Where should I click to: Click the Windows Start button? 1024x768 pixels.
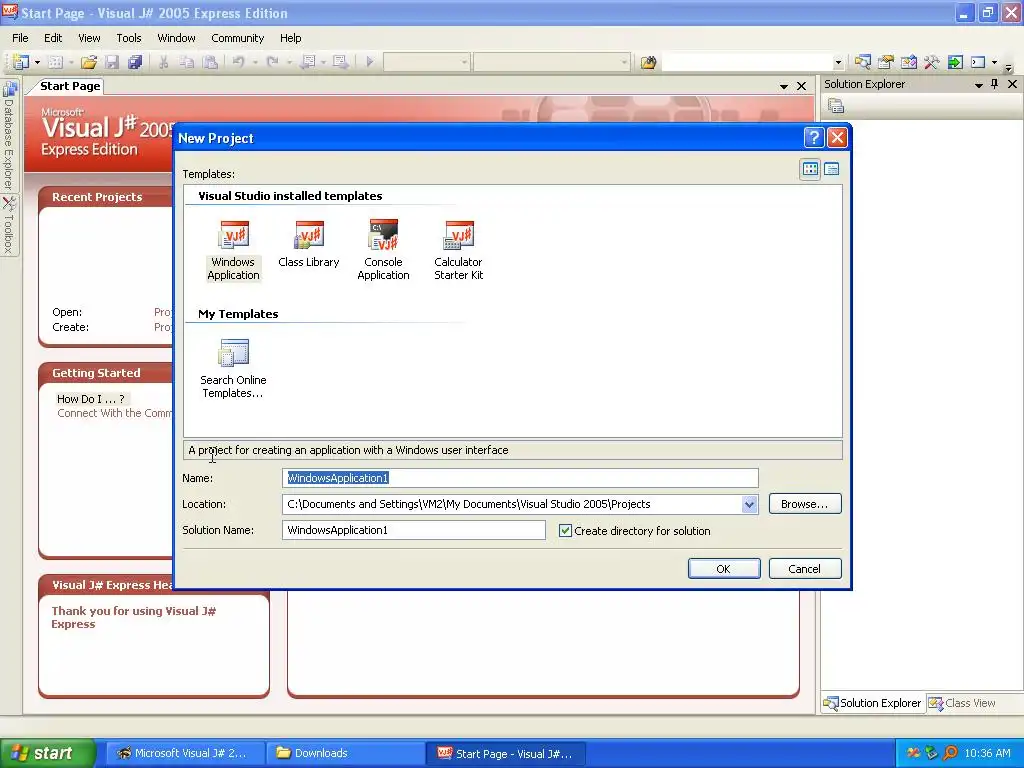click(x=47, y=753)
